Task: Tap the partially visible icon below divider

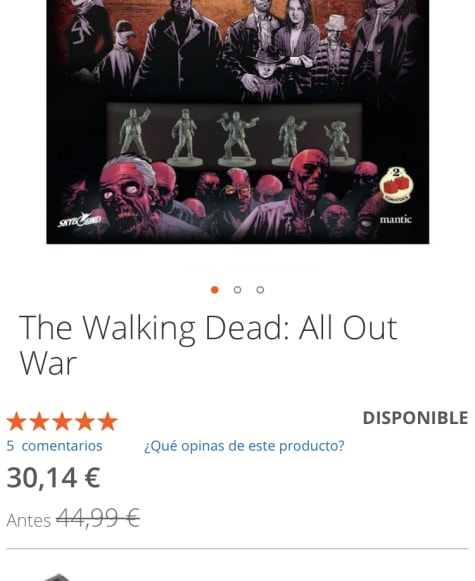Action: pos(57,577)
